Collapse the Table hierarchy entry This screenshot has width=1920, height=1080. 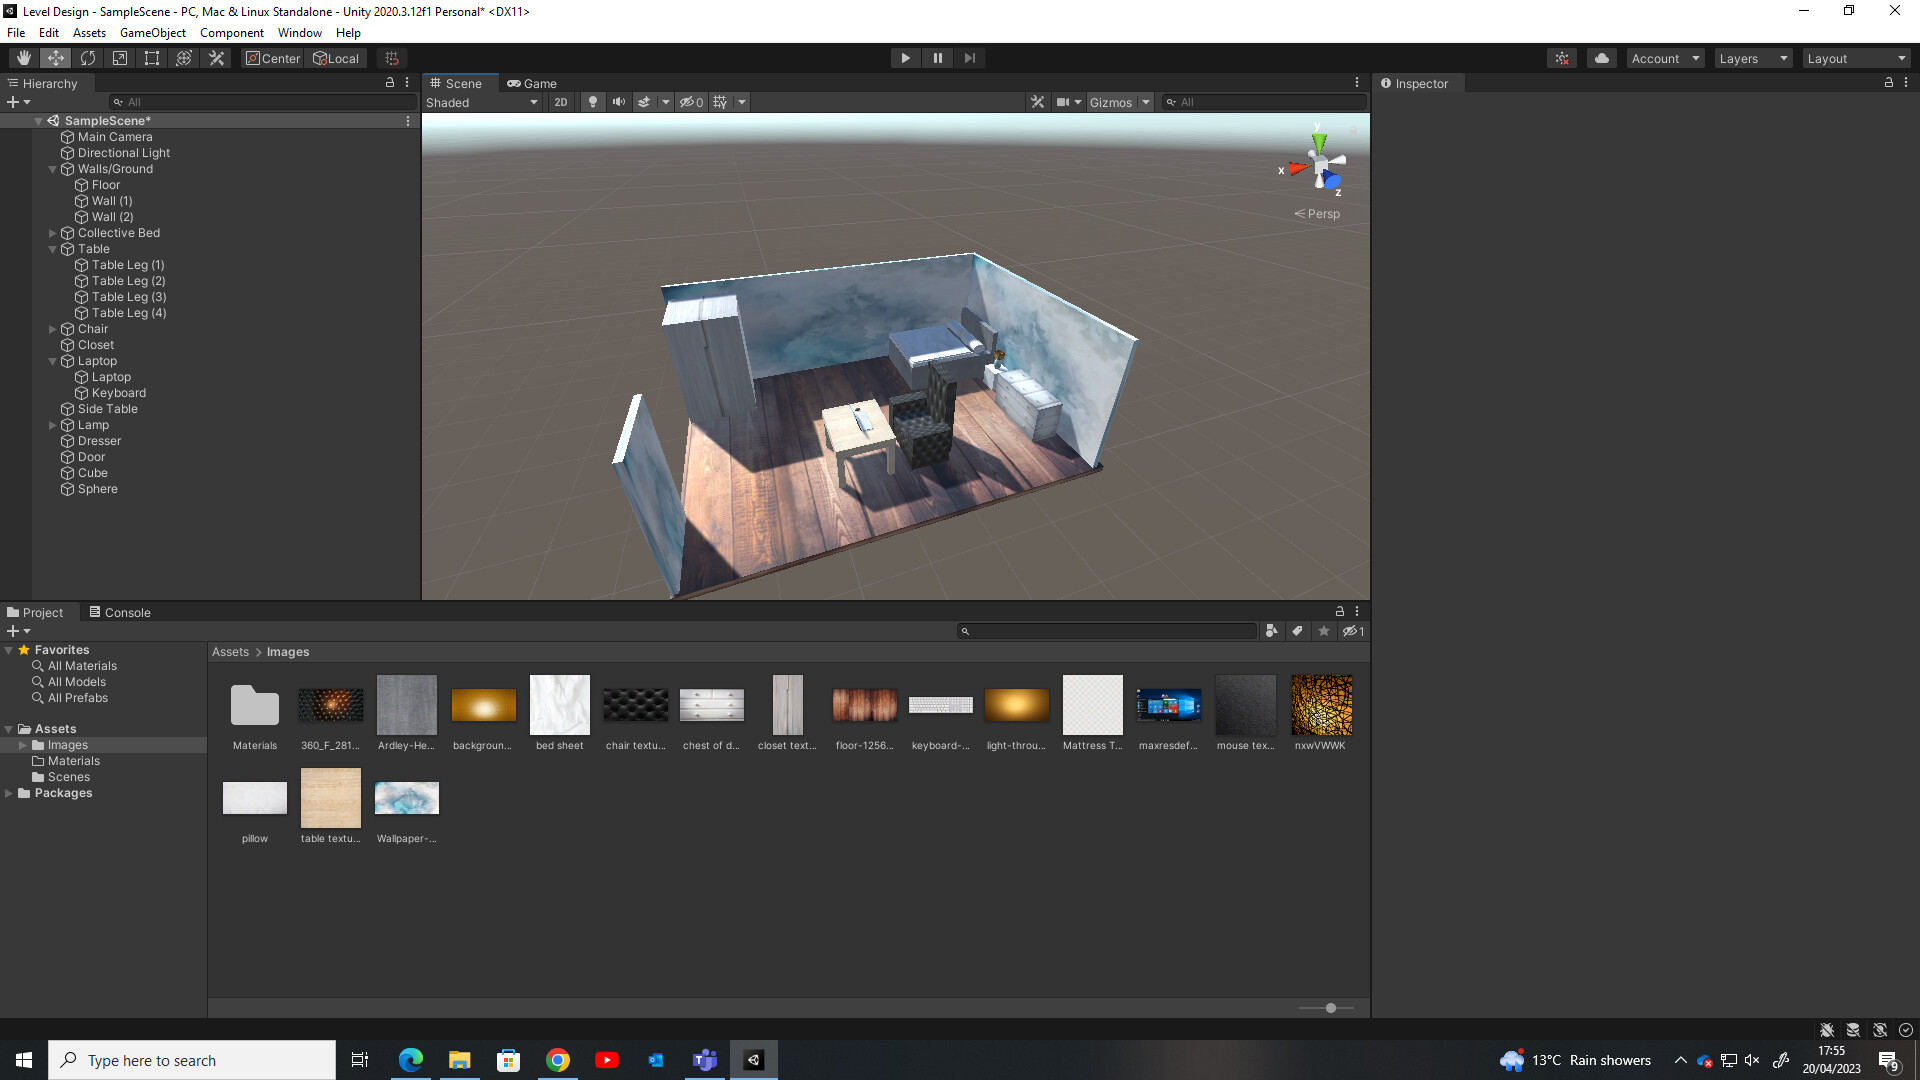[52, 249]
